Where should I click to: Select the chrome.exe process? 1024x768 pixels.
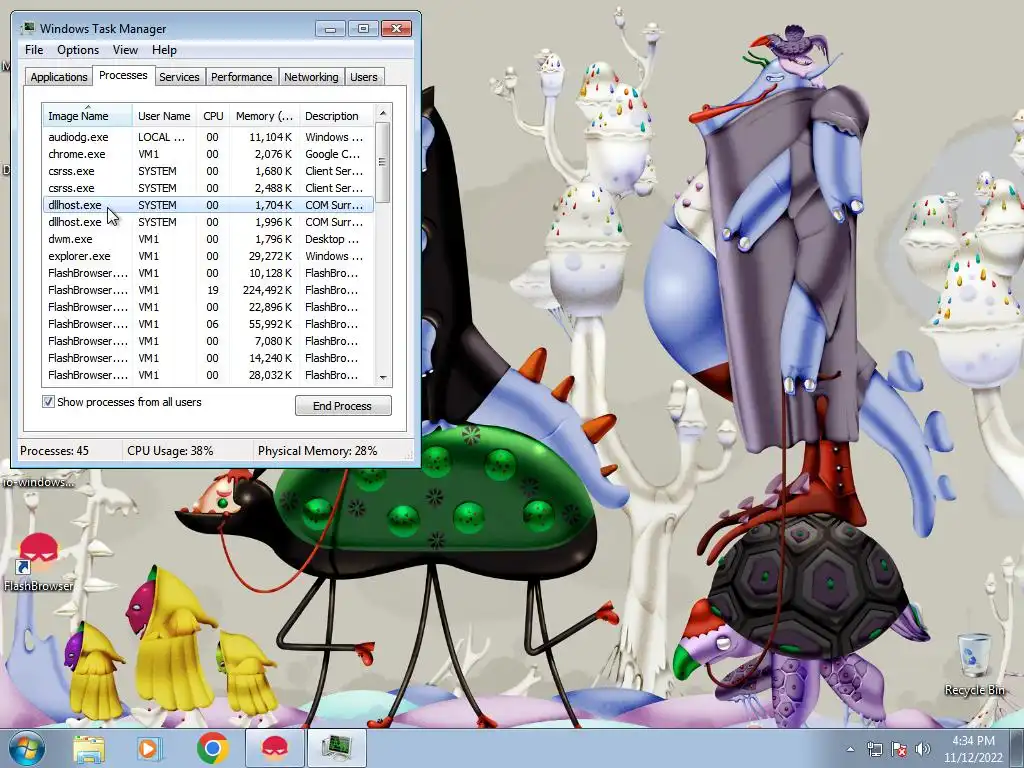click(208, 154)
